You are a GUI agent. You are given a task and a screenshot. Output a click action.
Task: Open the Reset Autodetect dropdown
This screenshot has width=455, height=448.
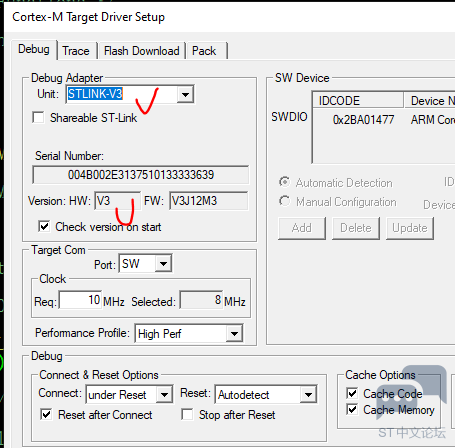point(308,395)
